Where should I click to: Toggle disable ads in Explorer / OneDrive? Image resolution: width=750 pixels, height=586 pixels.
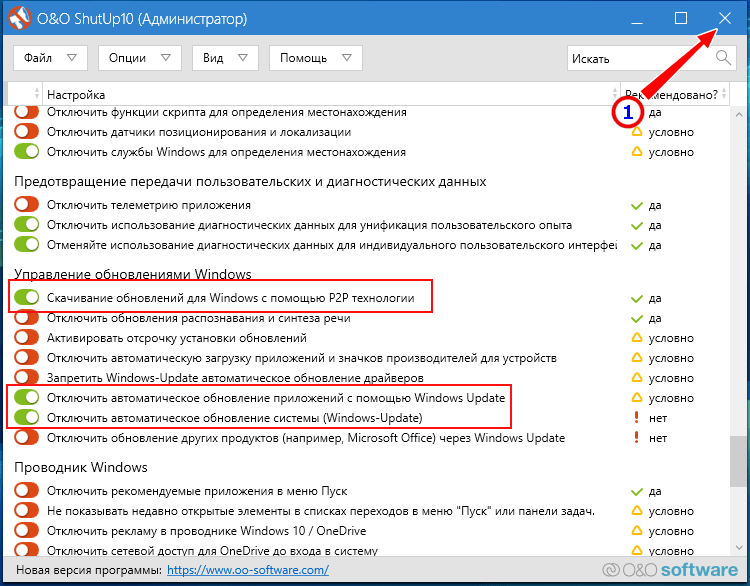[26, 531]
